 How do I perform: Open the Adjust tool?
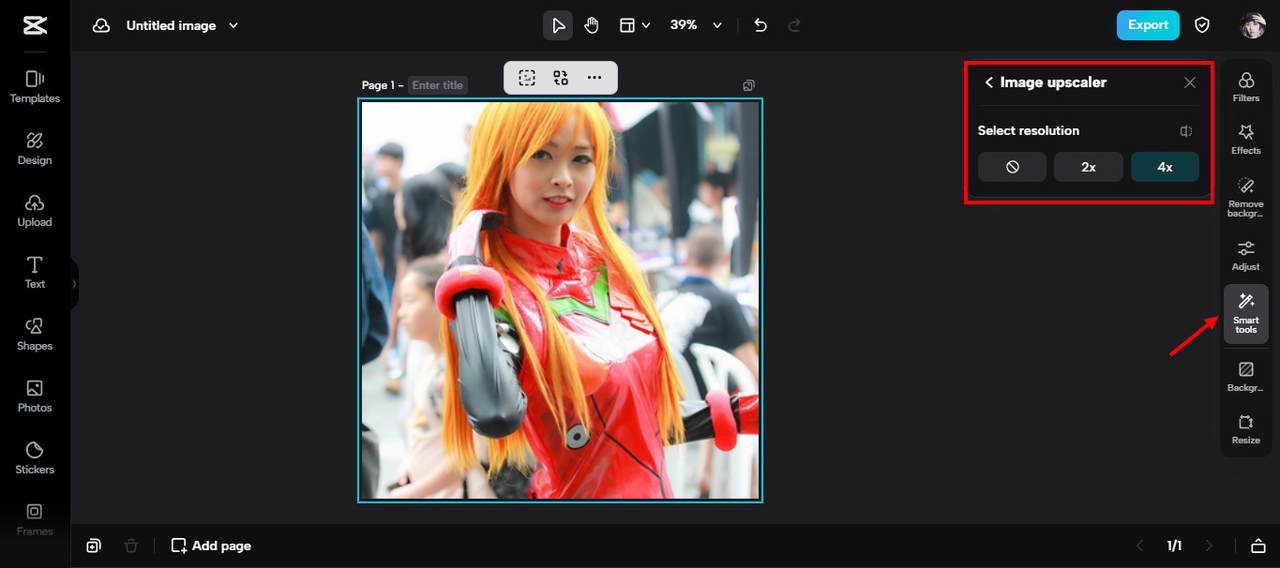(1246, 256)
